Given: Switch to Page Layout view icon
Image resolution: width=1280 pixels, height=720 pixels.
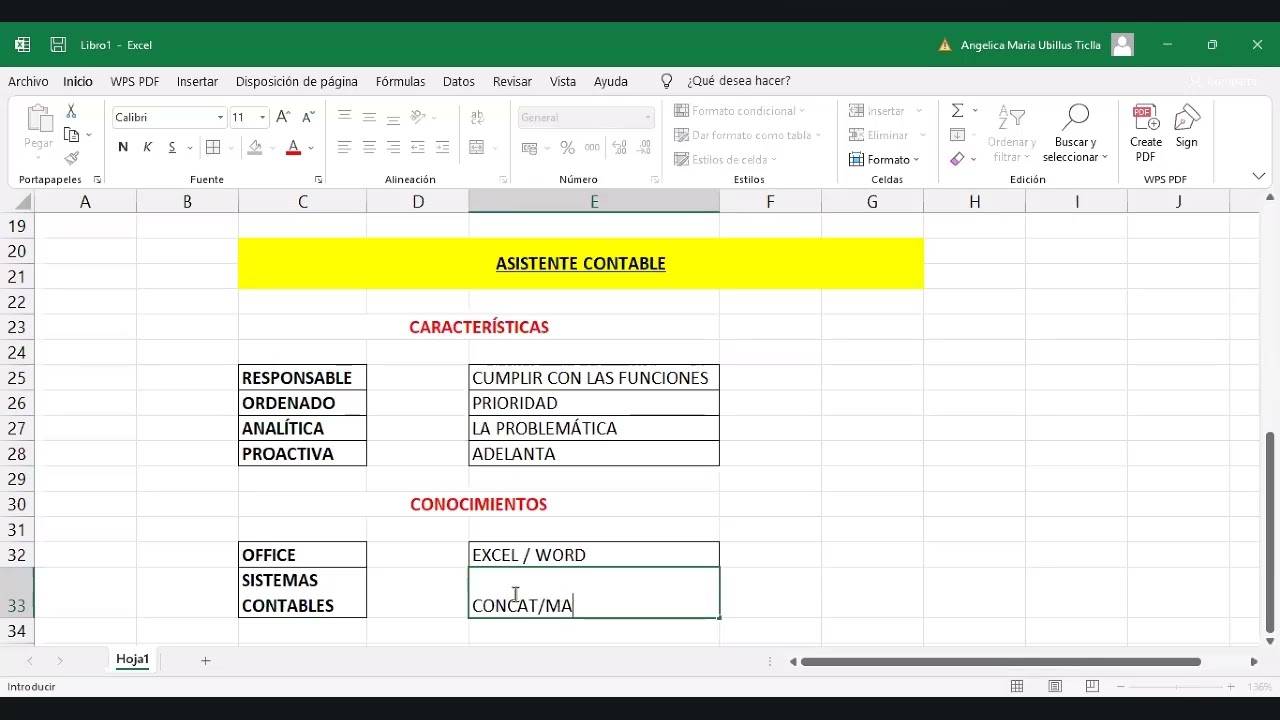Looking at the screenshot, I should pyautogui.click(x=1055, y=686).
